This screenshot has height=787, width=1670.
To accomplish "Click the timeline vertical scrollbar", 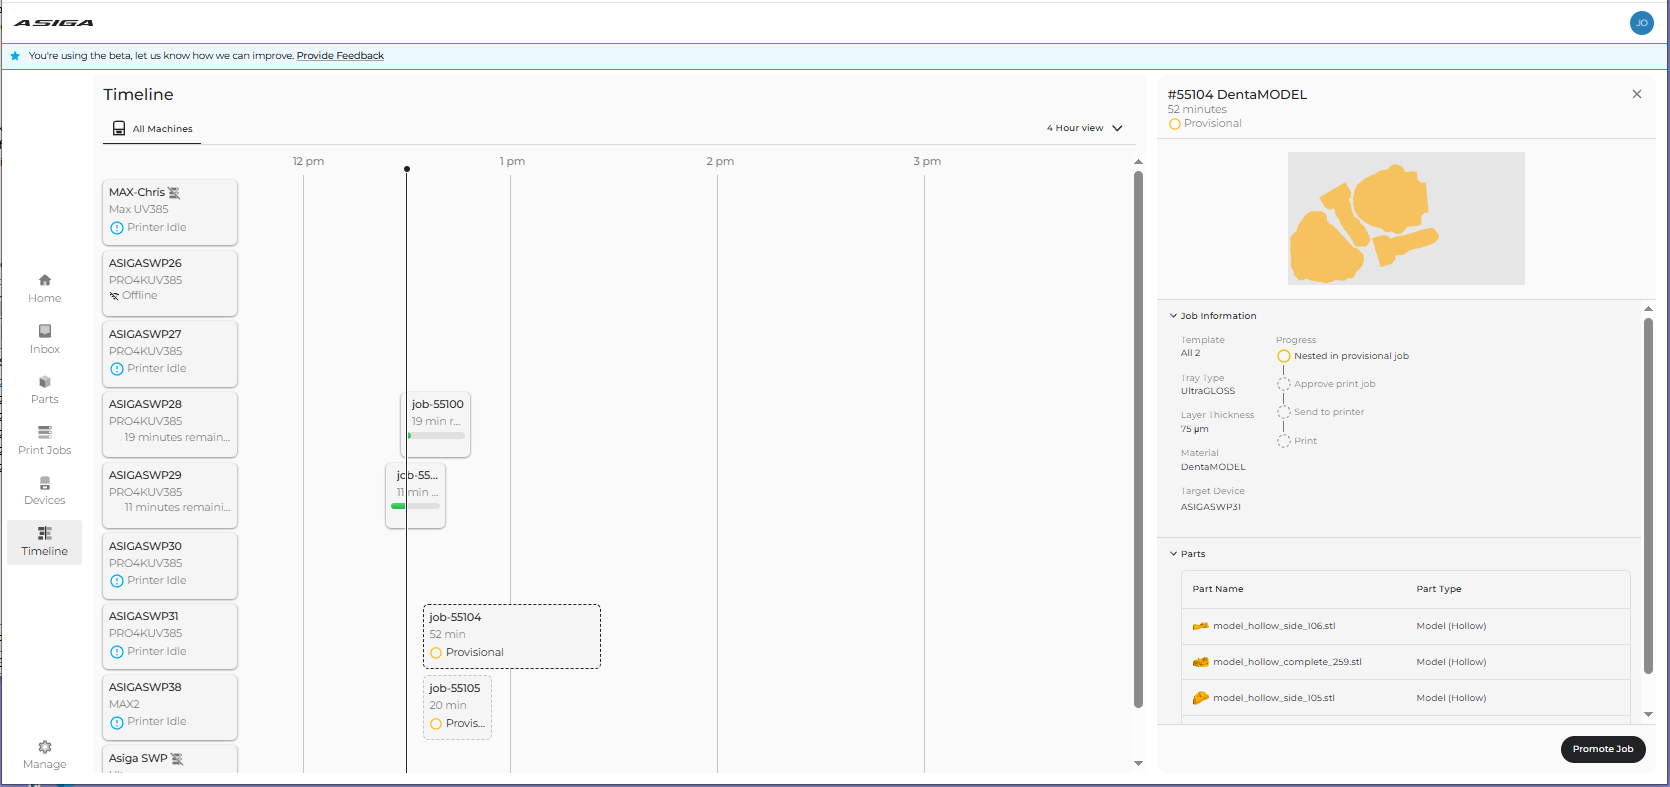I will point(1138,438).
